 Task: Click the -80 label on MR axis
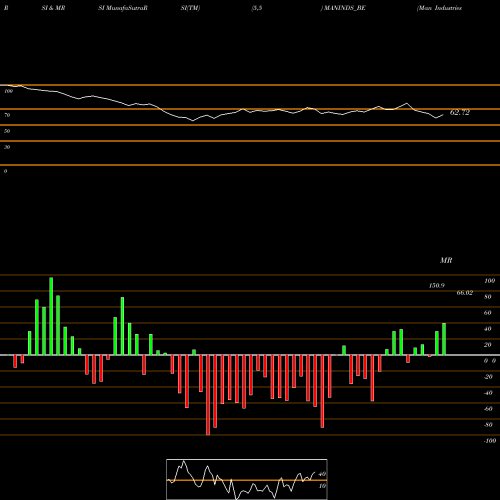point(488,425)
